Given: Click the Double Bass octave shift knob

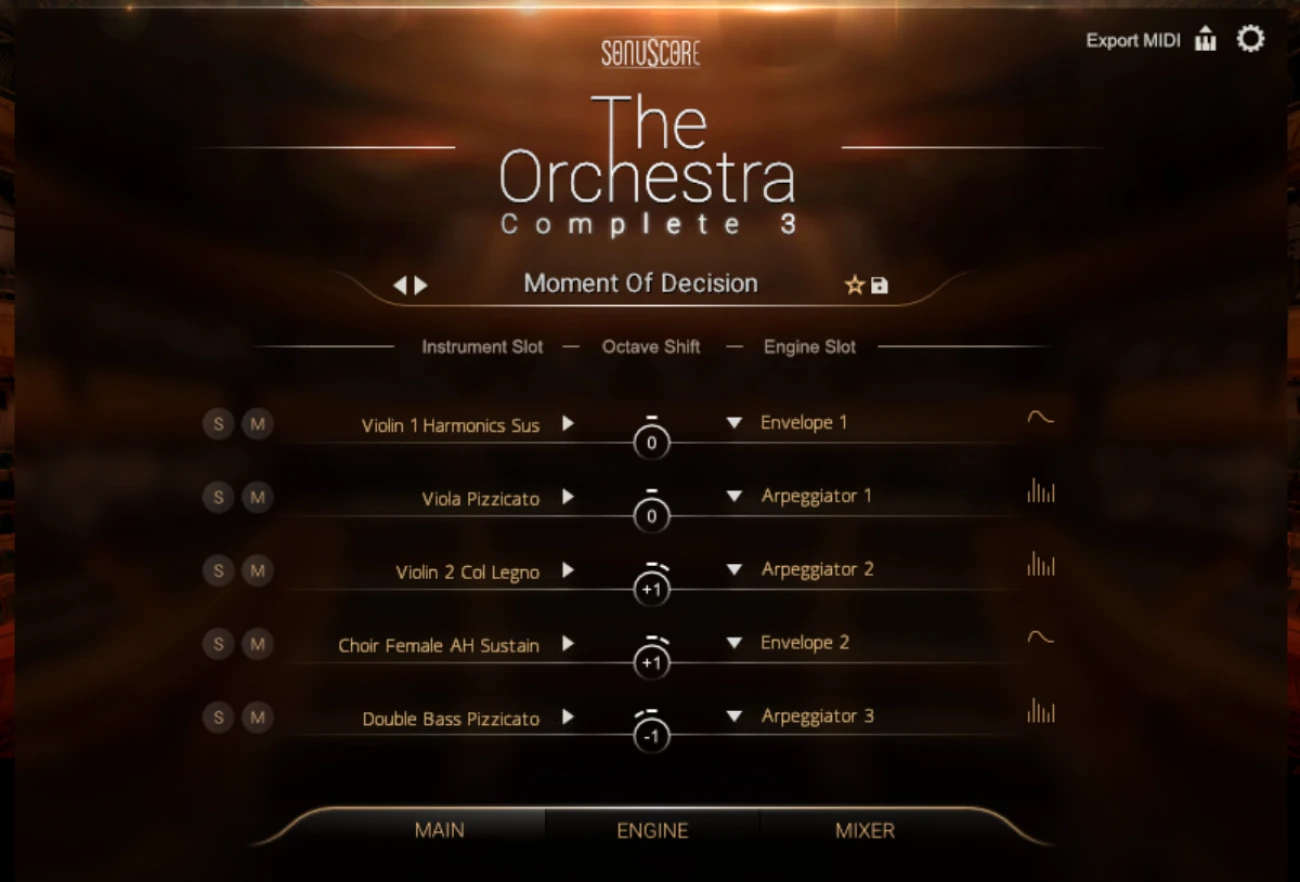Looking at the screenshot, I should click(x=651, y=737).
